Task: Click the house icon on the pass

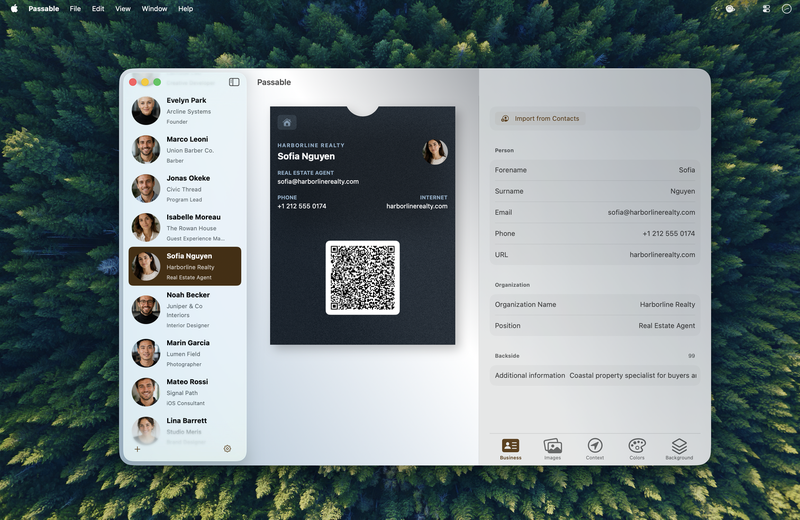Action: [287, 122]
